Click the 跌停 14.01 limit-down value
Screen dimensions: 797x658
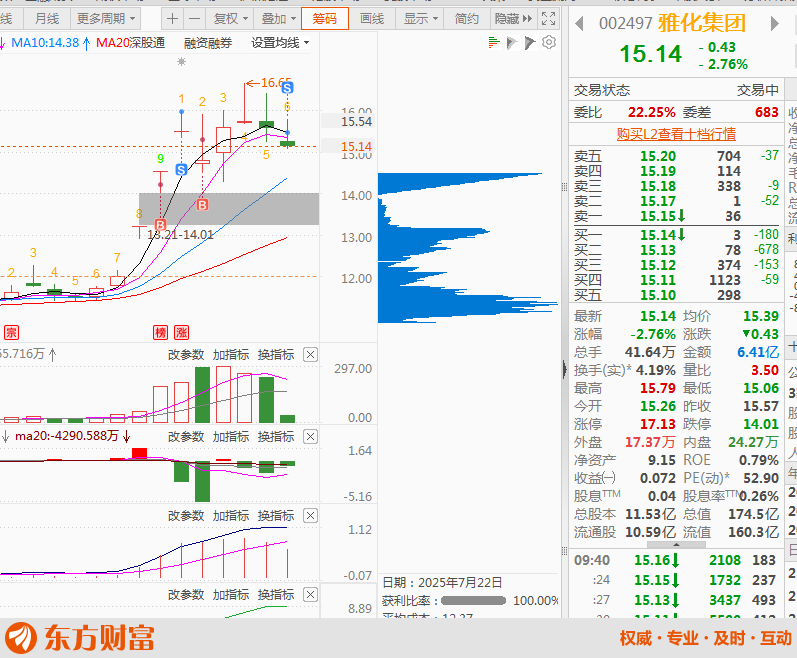tap(761, 424)
